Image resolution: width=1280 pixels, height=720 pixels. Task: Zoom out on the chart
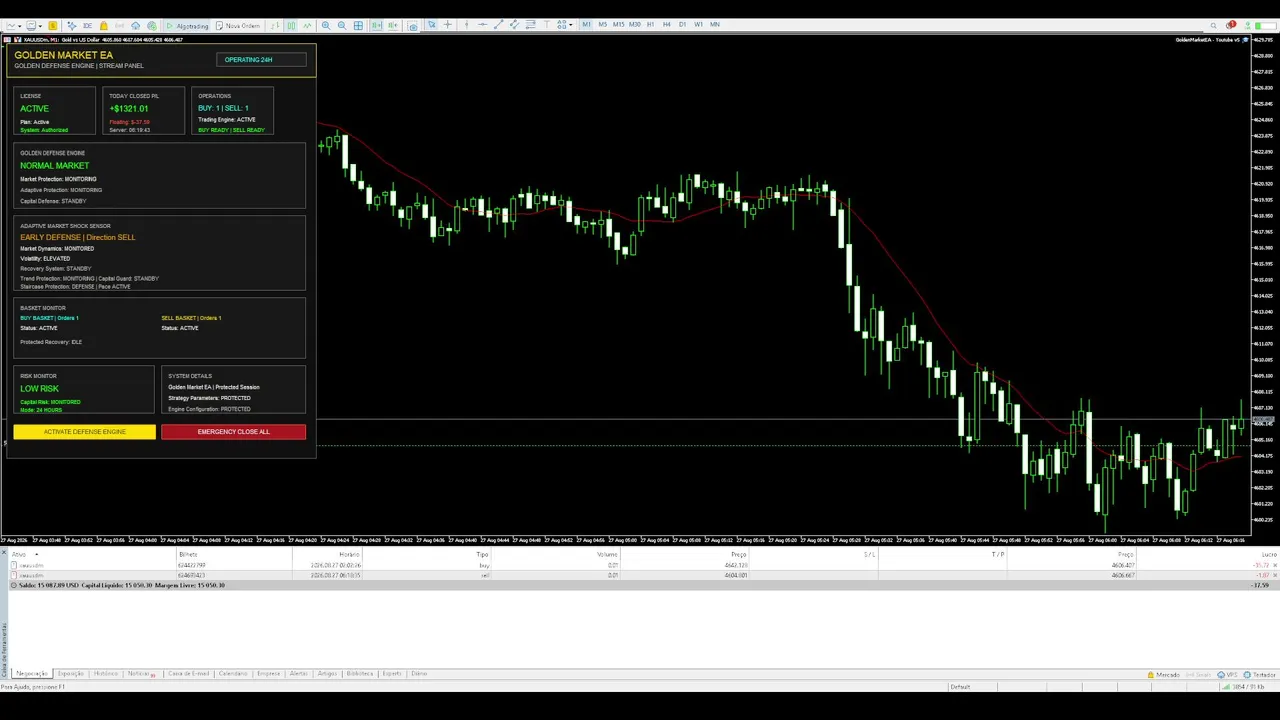342,25
